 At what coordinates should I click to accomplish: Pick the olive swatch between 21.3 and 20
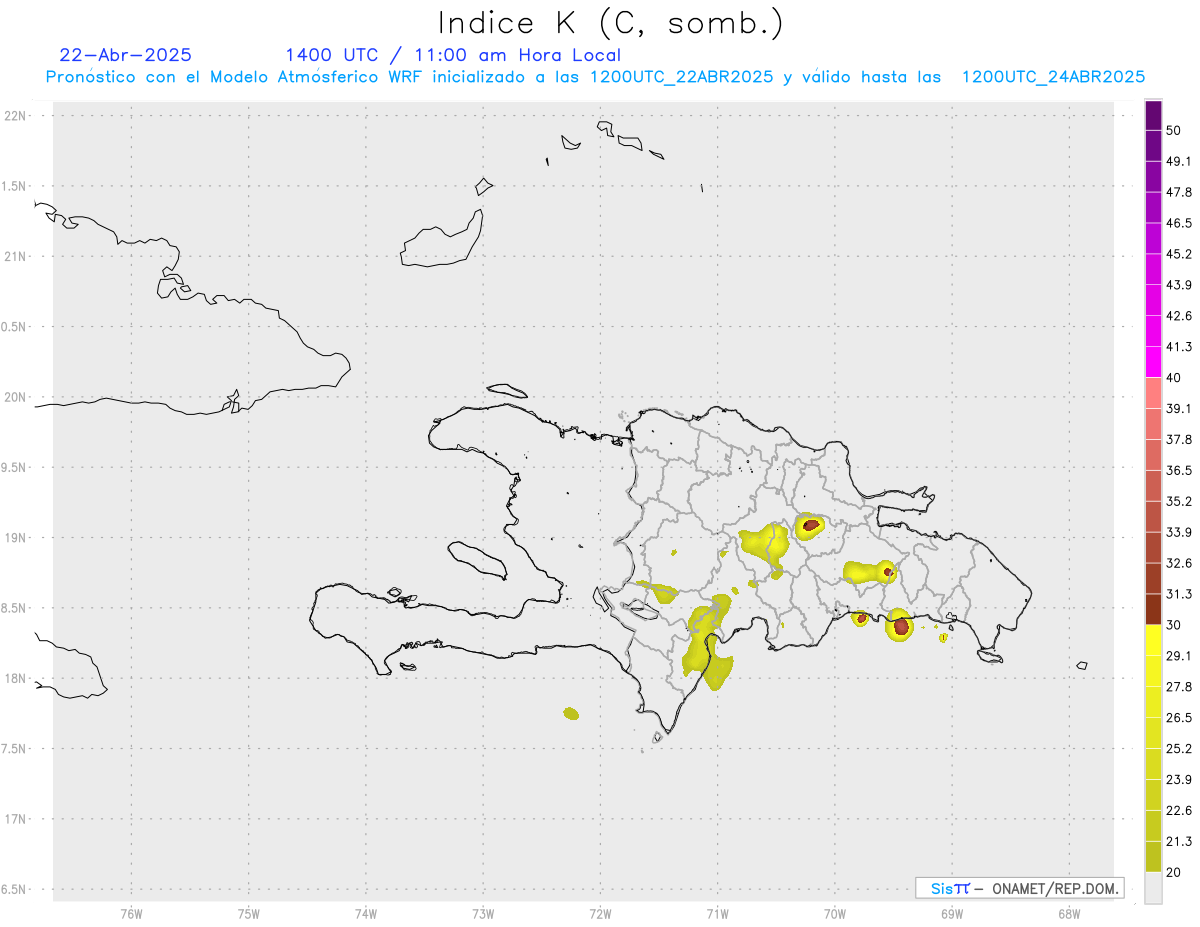click(1153, 857)
